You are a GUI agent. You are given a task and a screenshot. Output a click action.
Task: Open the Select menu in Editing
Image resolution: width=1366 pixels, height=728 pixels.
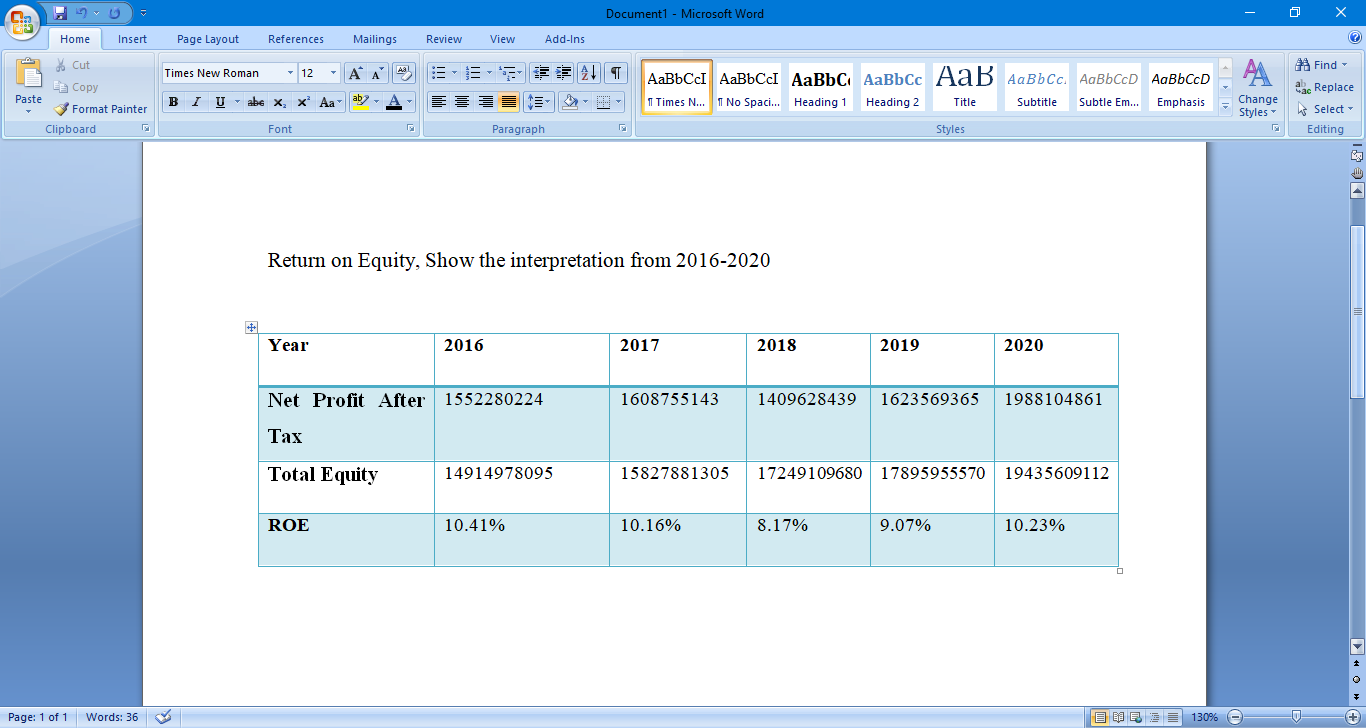[1325, 109]
